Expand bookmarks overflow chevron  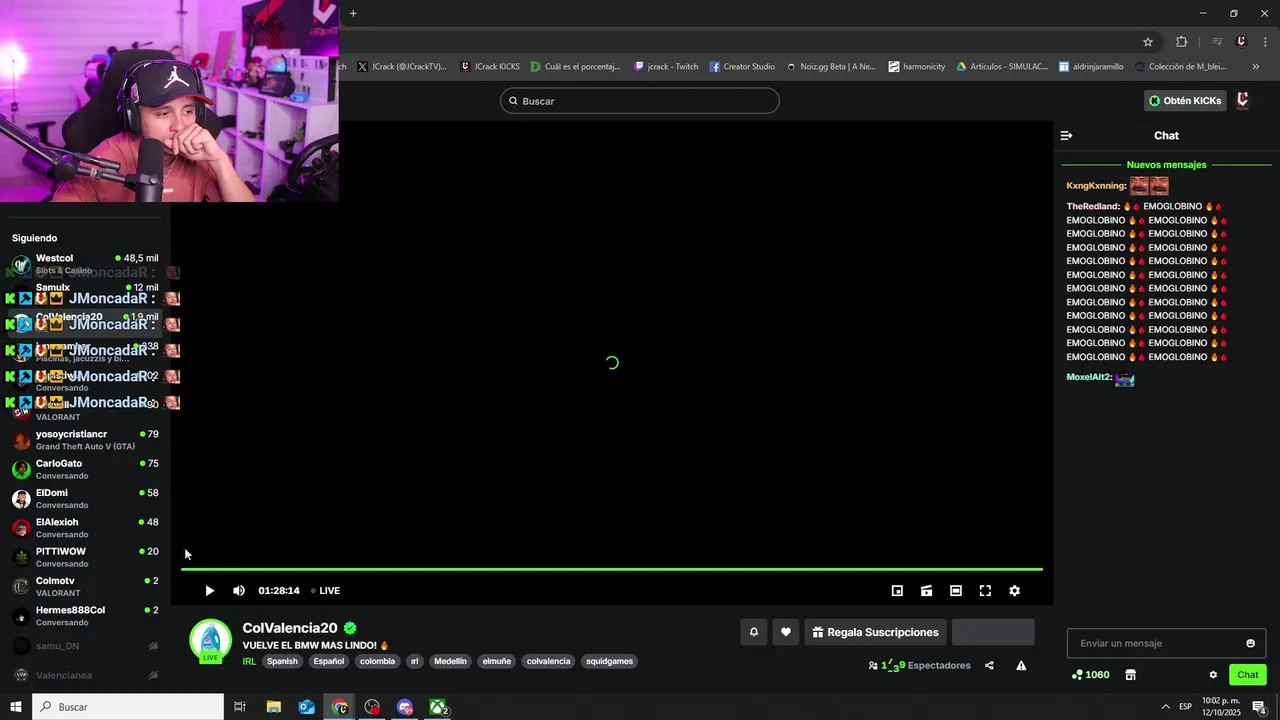click(x=1255, y=67)
